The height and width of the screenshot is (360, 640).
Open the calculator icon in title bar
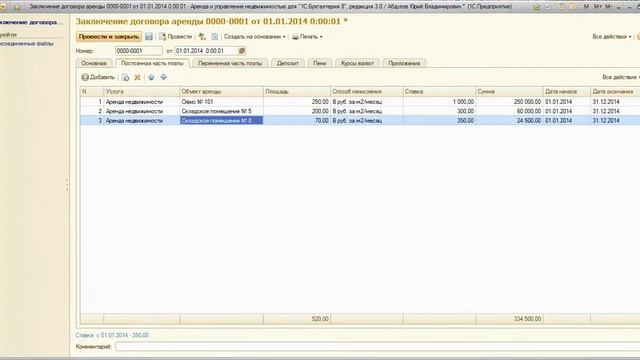tap(562, 7)
